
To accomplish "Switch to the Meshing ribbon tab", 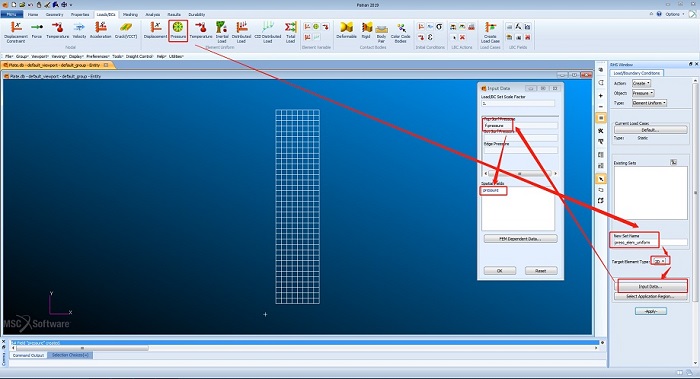I will pyautogui.click(x=130, y=14).
